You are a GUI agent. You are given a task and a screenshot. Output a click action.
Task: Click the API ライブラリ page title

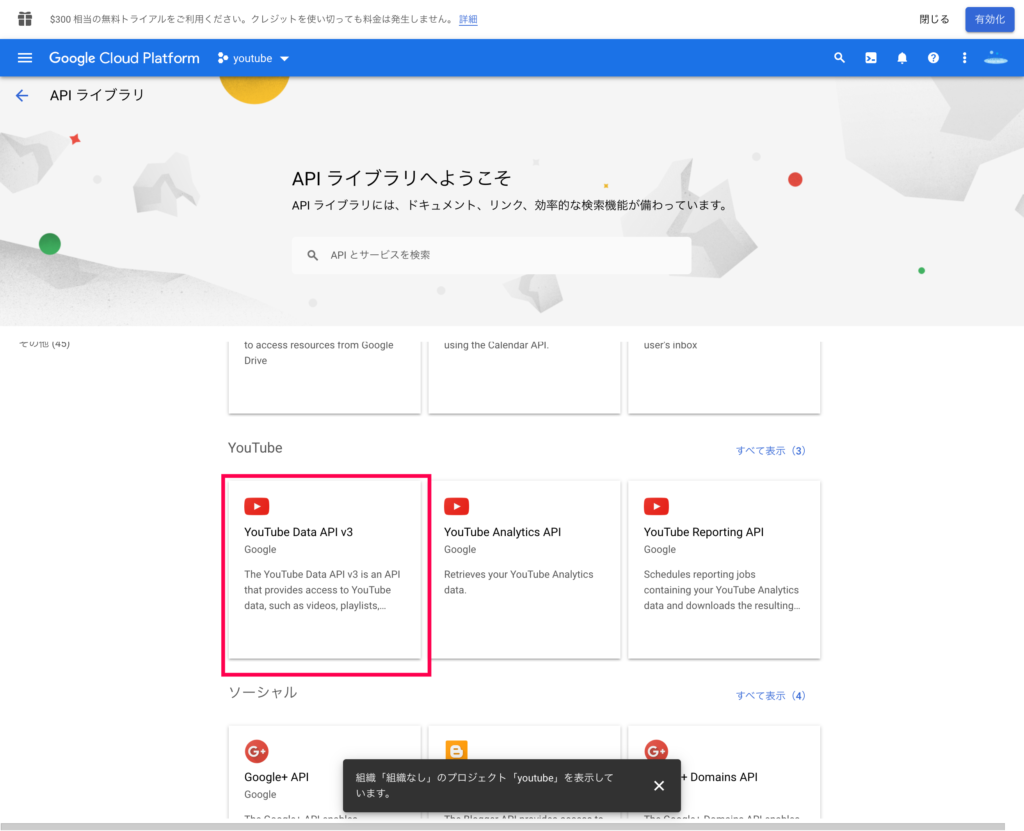(x=97, y=95)
